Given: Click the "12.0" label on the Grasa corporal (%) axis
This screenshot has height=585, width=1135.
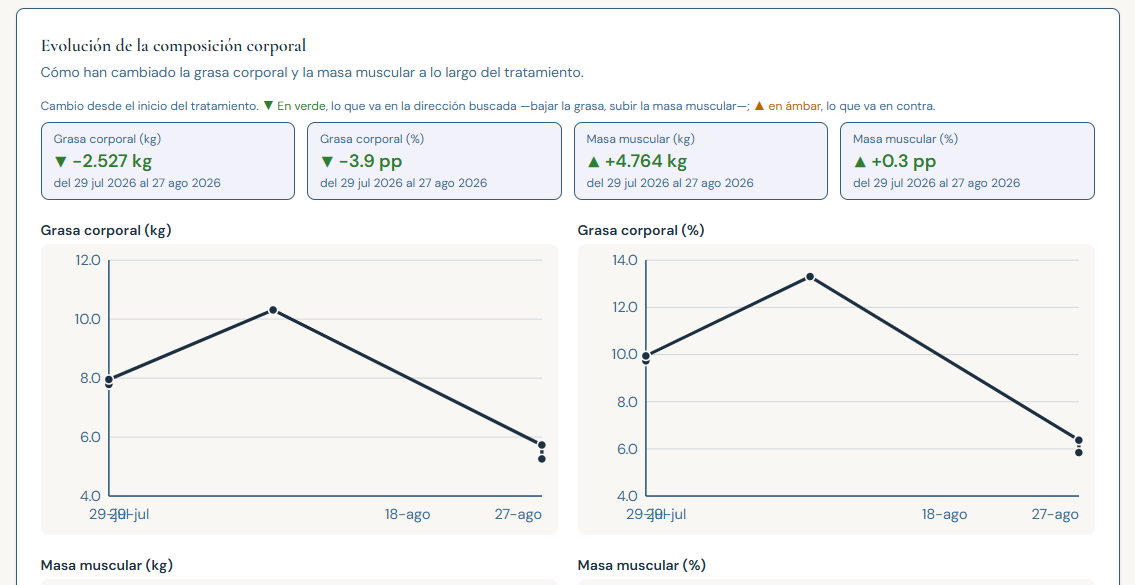Looking at the screenshot, I should click(x=625, y=307).
